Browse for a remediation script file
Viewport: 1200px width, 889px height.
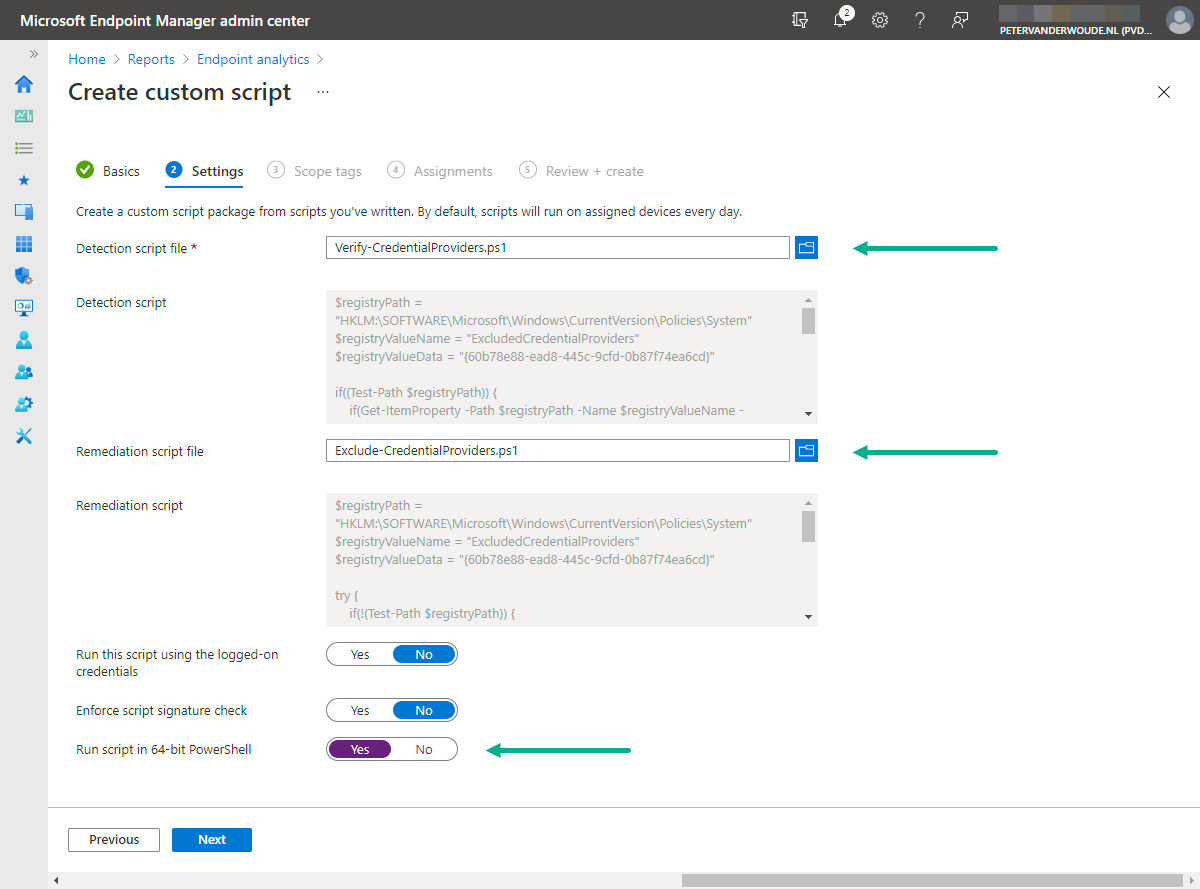(806, 450)
